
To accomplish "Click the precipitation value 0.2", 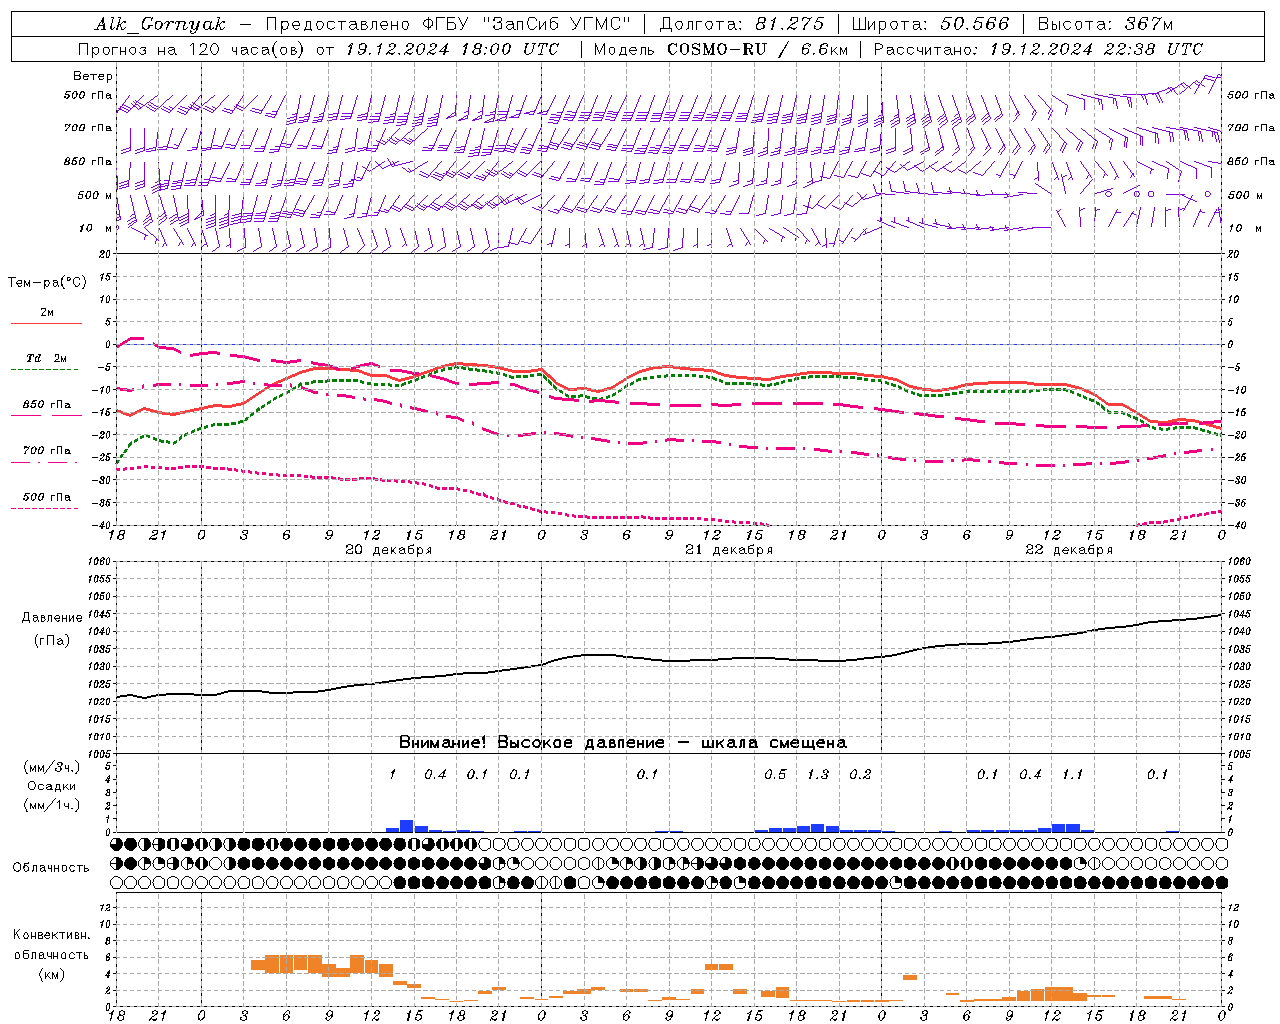I will point(860,774).
